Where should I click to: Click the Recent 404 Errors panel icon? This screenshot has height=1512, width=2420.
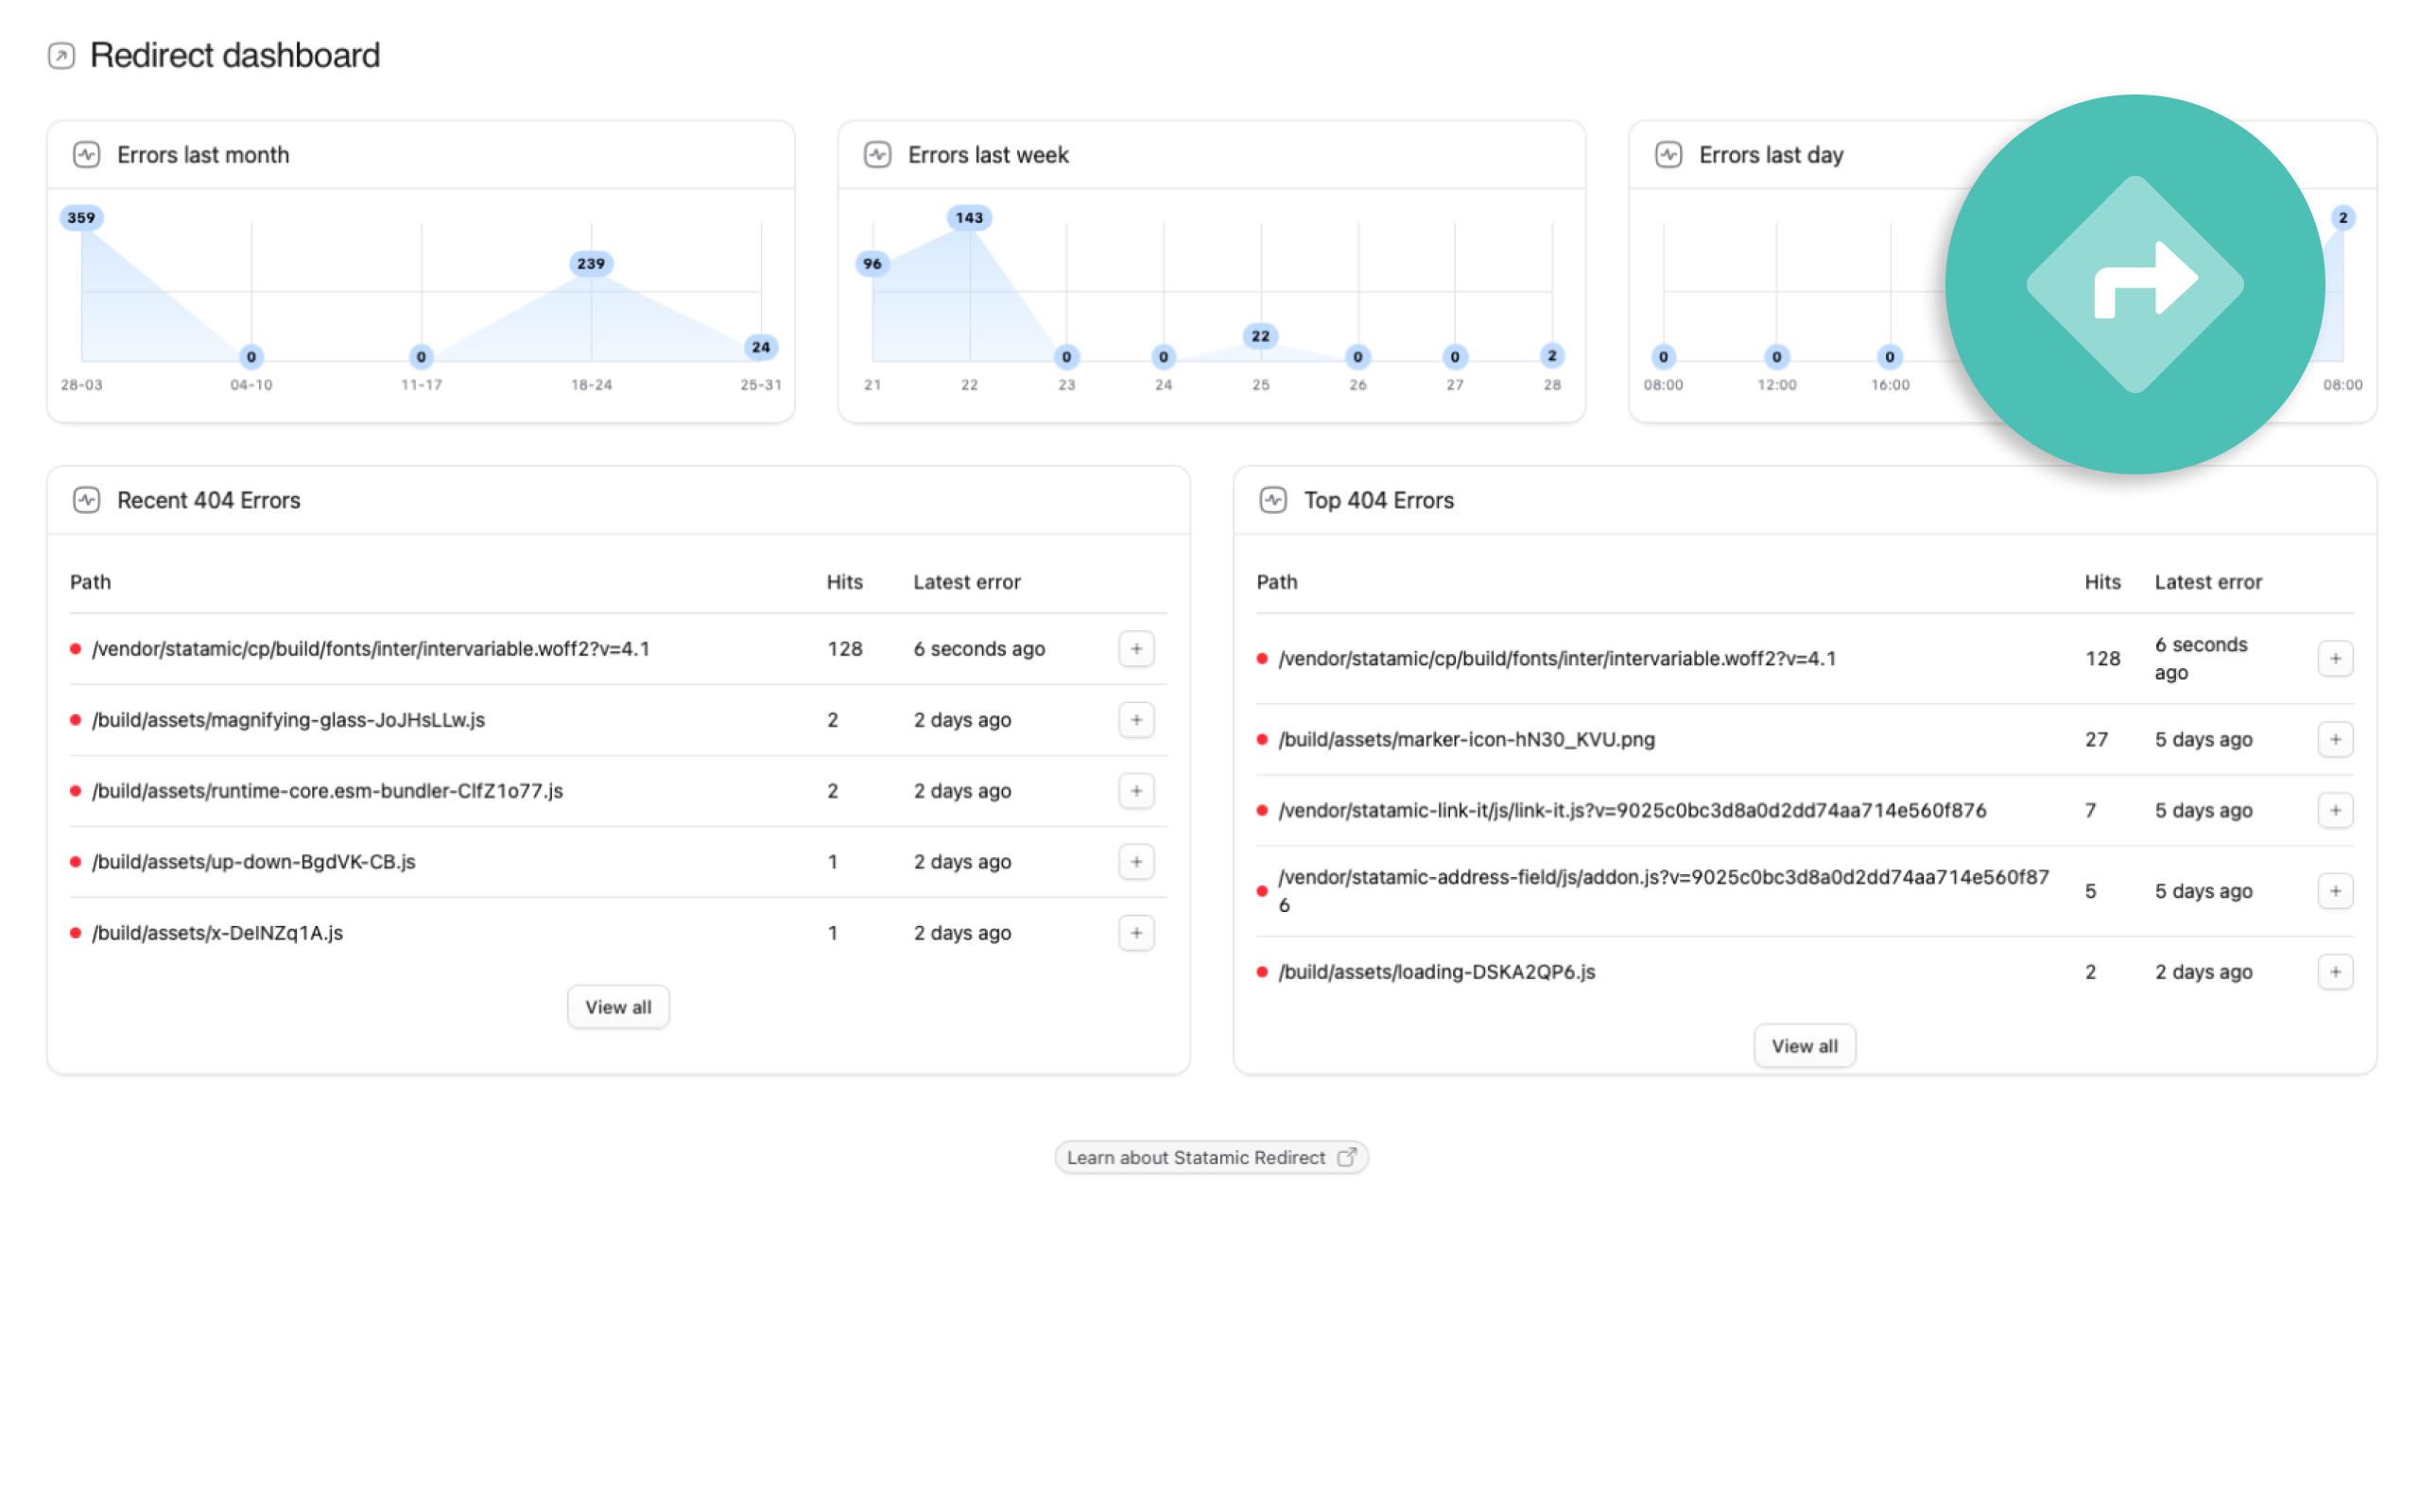pyautogui.click(x=87, y=500)
